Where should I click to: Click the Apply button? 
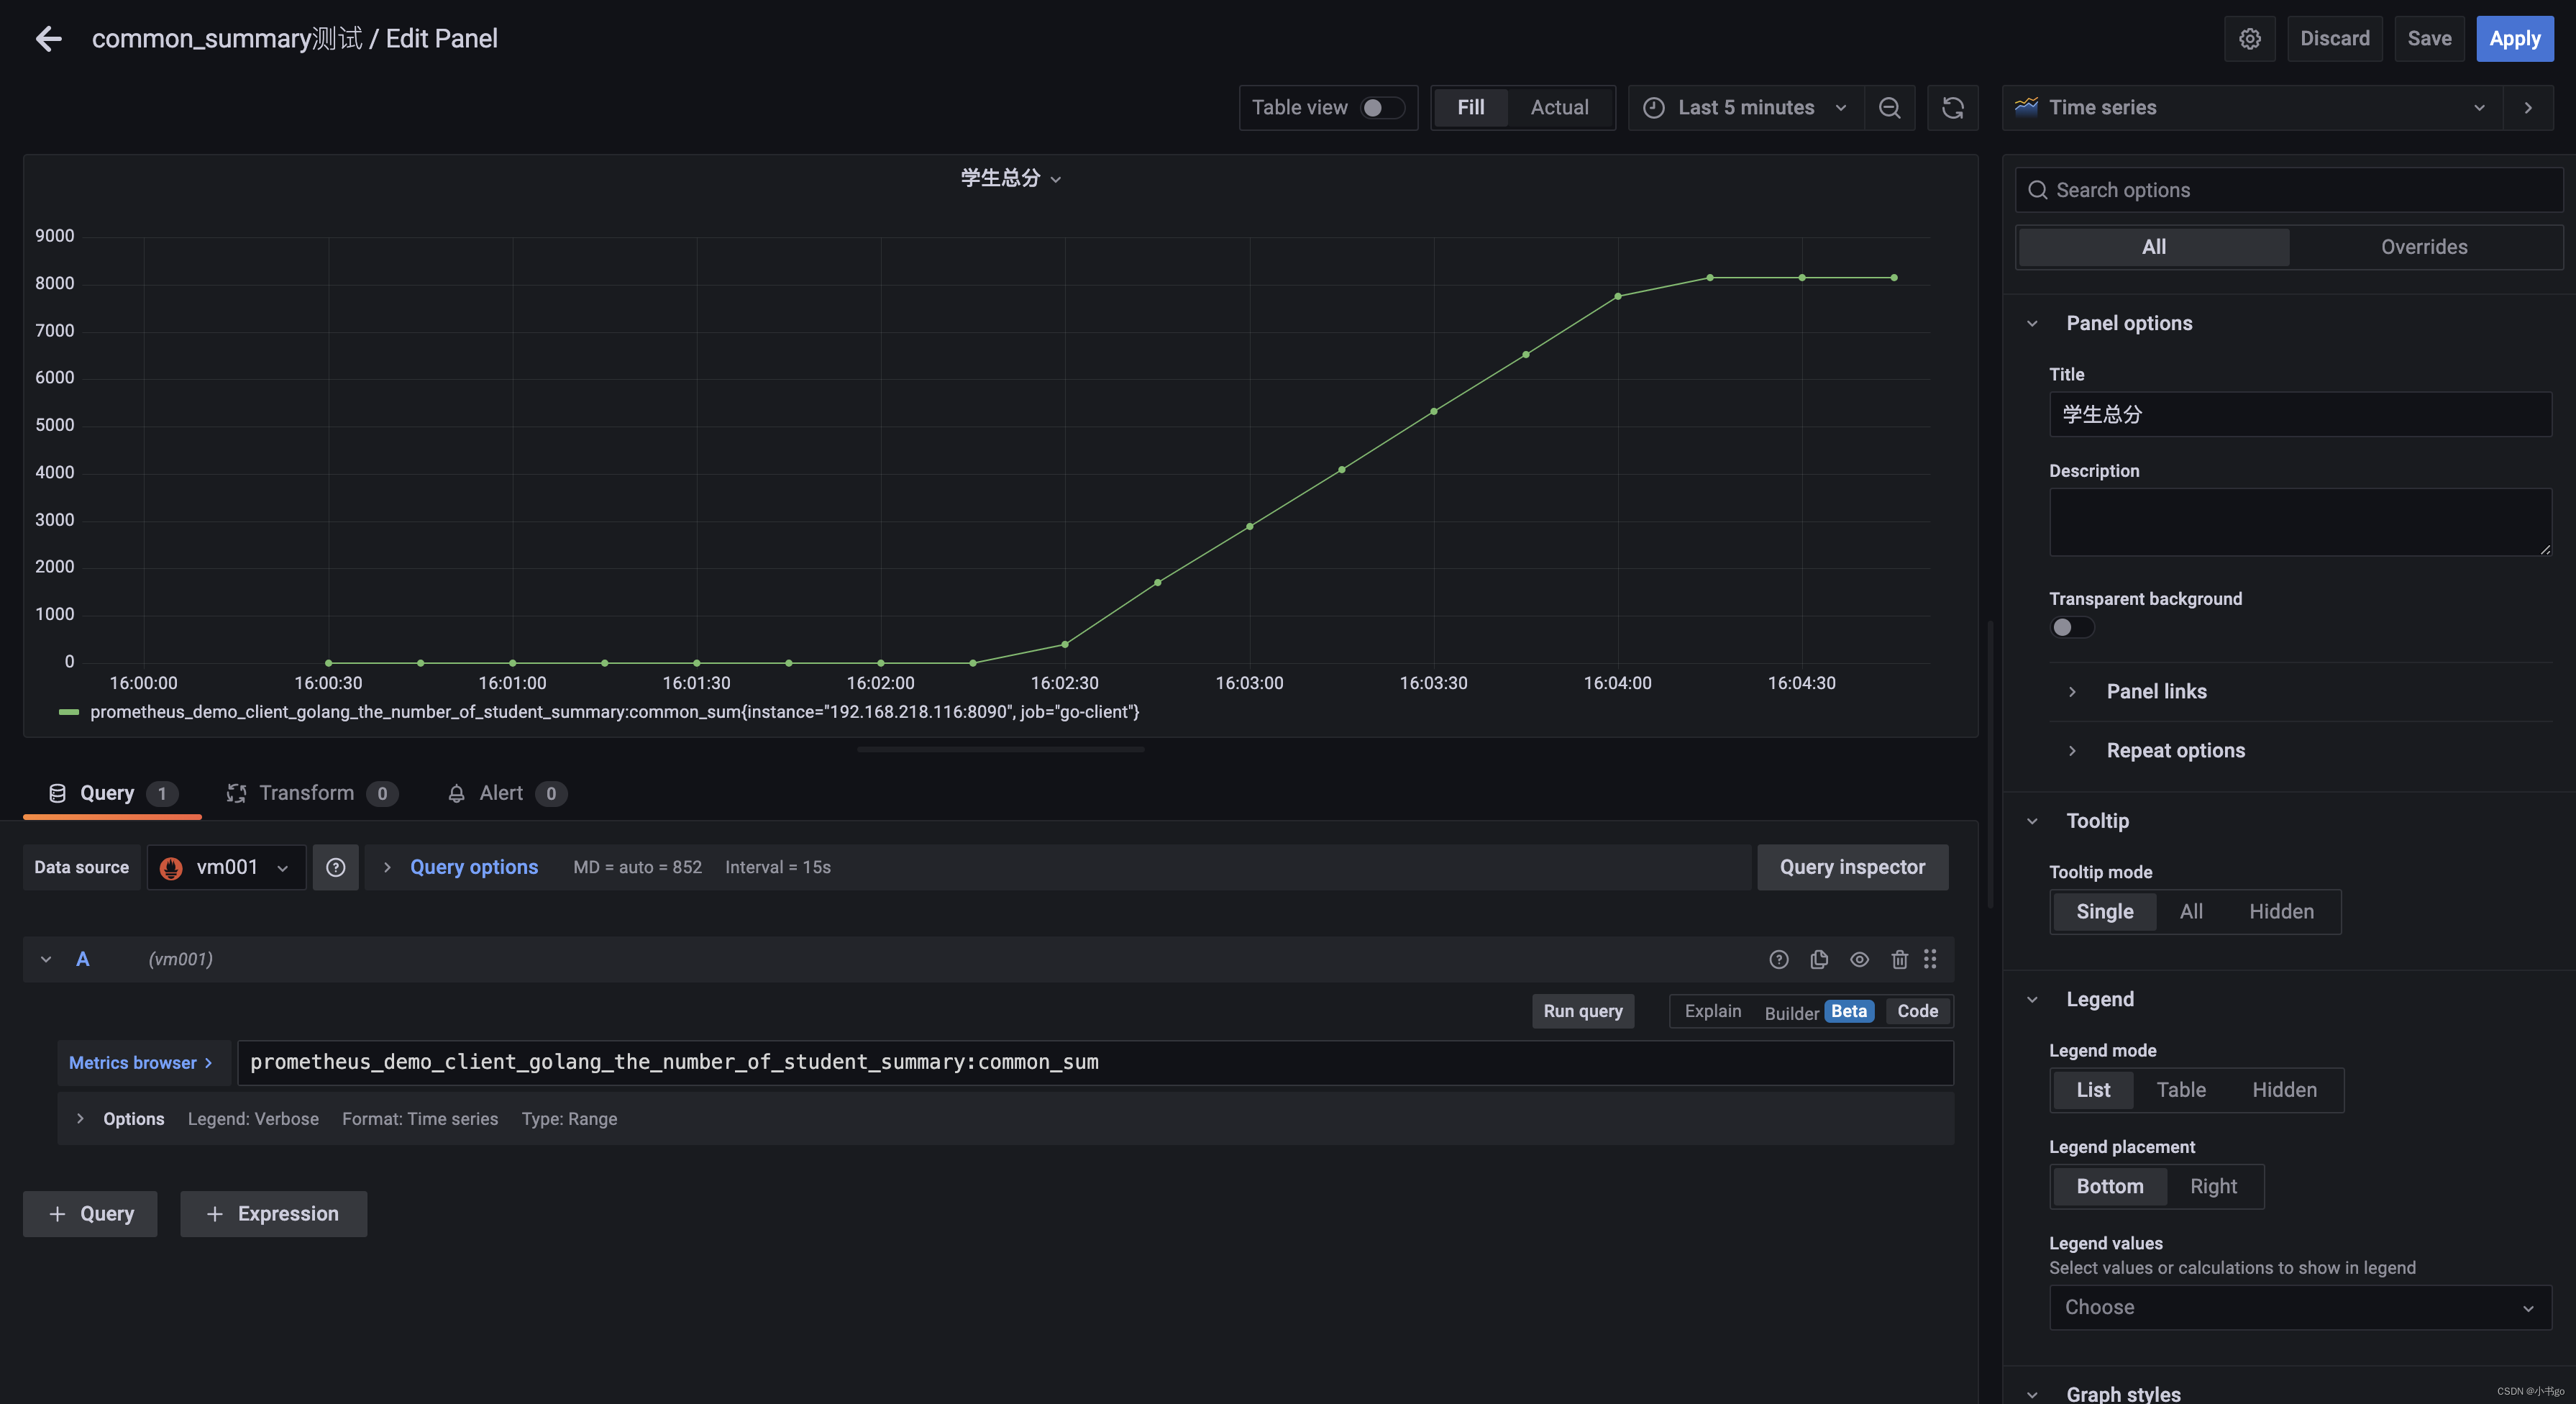(2514, 39)
